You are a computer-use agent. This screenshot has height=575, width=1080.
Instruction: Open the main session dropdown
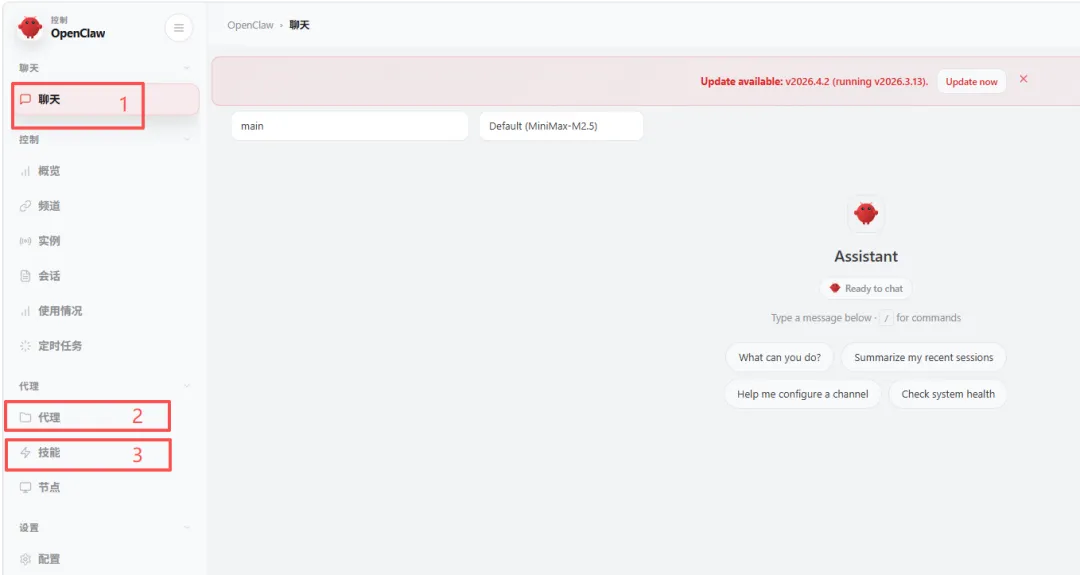click(x=350, y=126)
